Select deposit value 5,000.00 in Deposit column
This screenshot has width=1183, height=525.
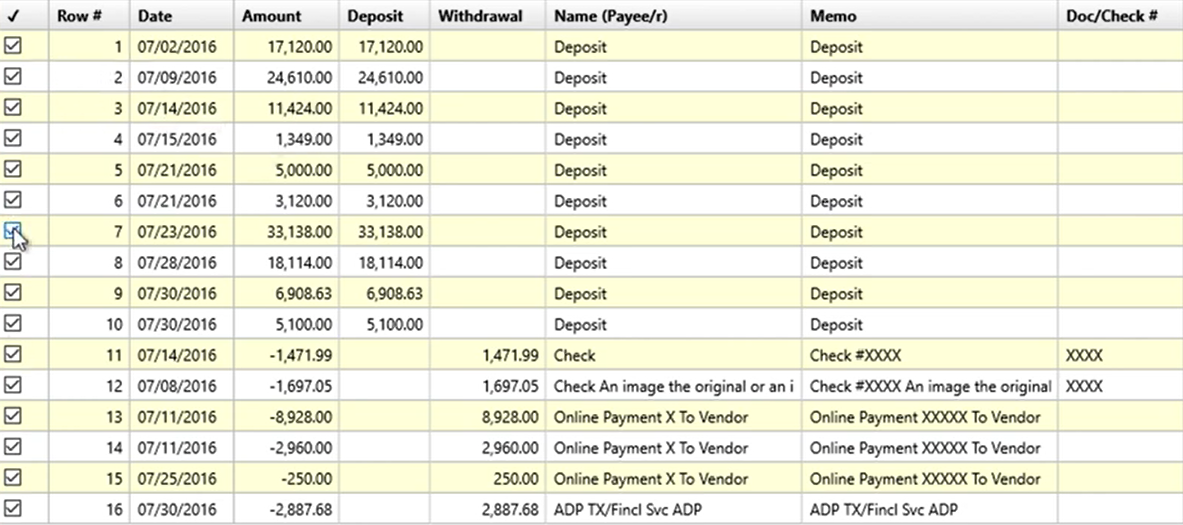tap(385, 170)
